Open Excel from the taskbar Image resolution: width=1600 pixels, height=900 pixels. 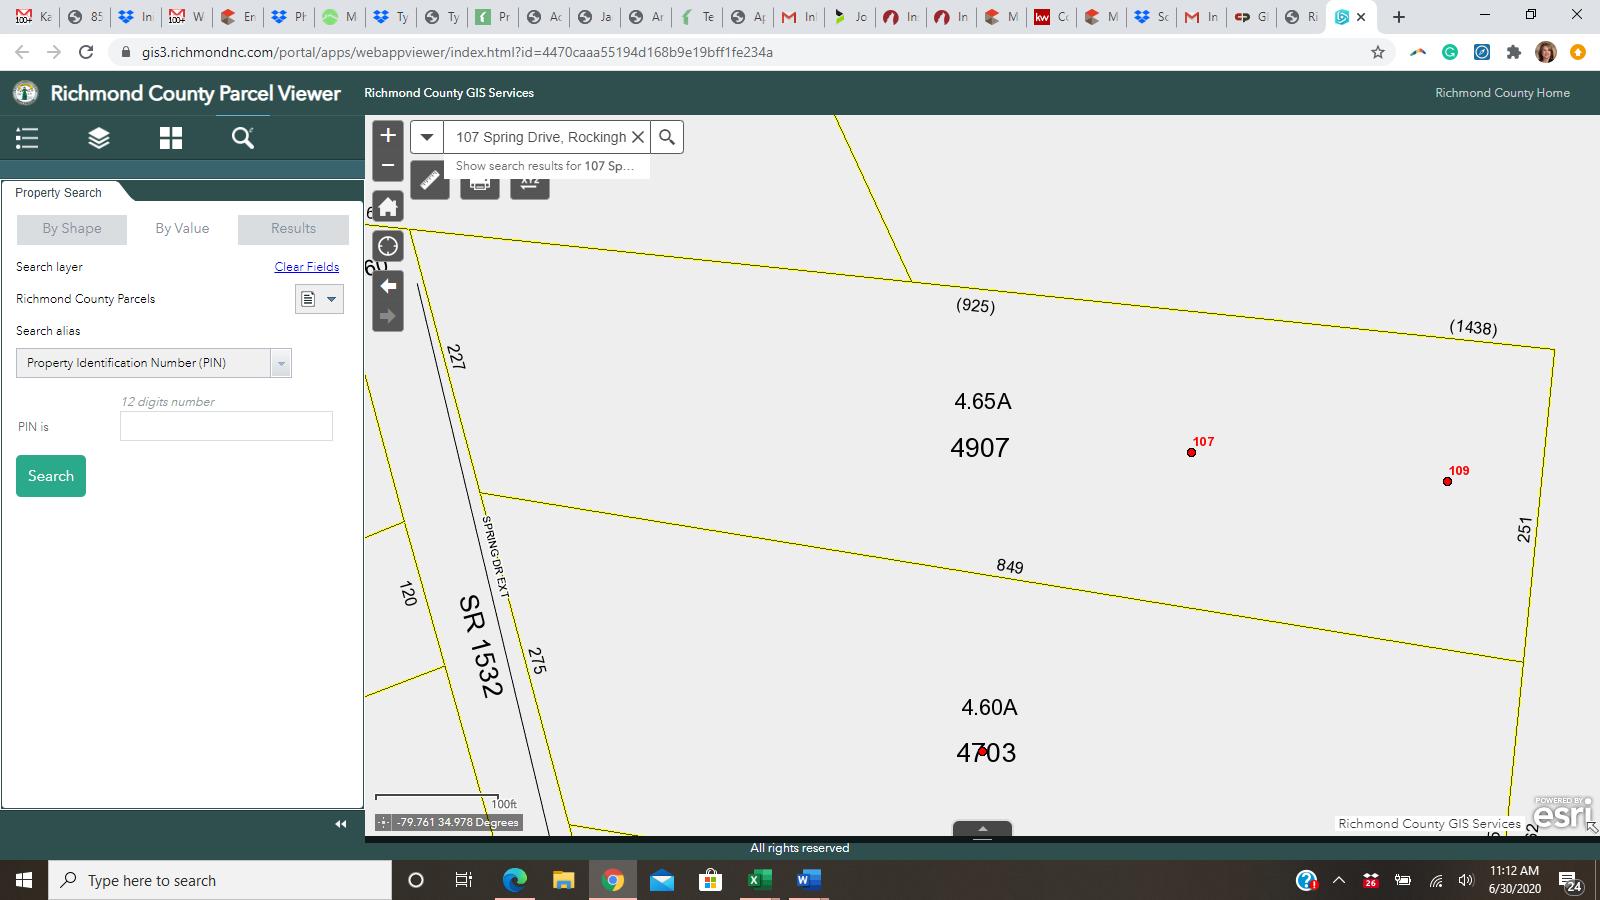click(759, 880)
